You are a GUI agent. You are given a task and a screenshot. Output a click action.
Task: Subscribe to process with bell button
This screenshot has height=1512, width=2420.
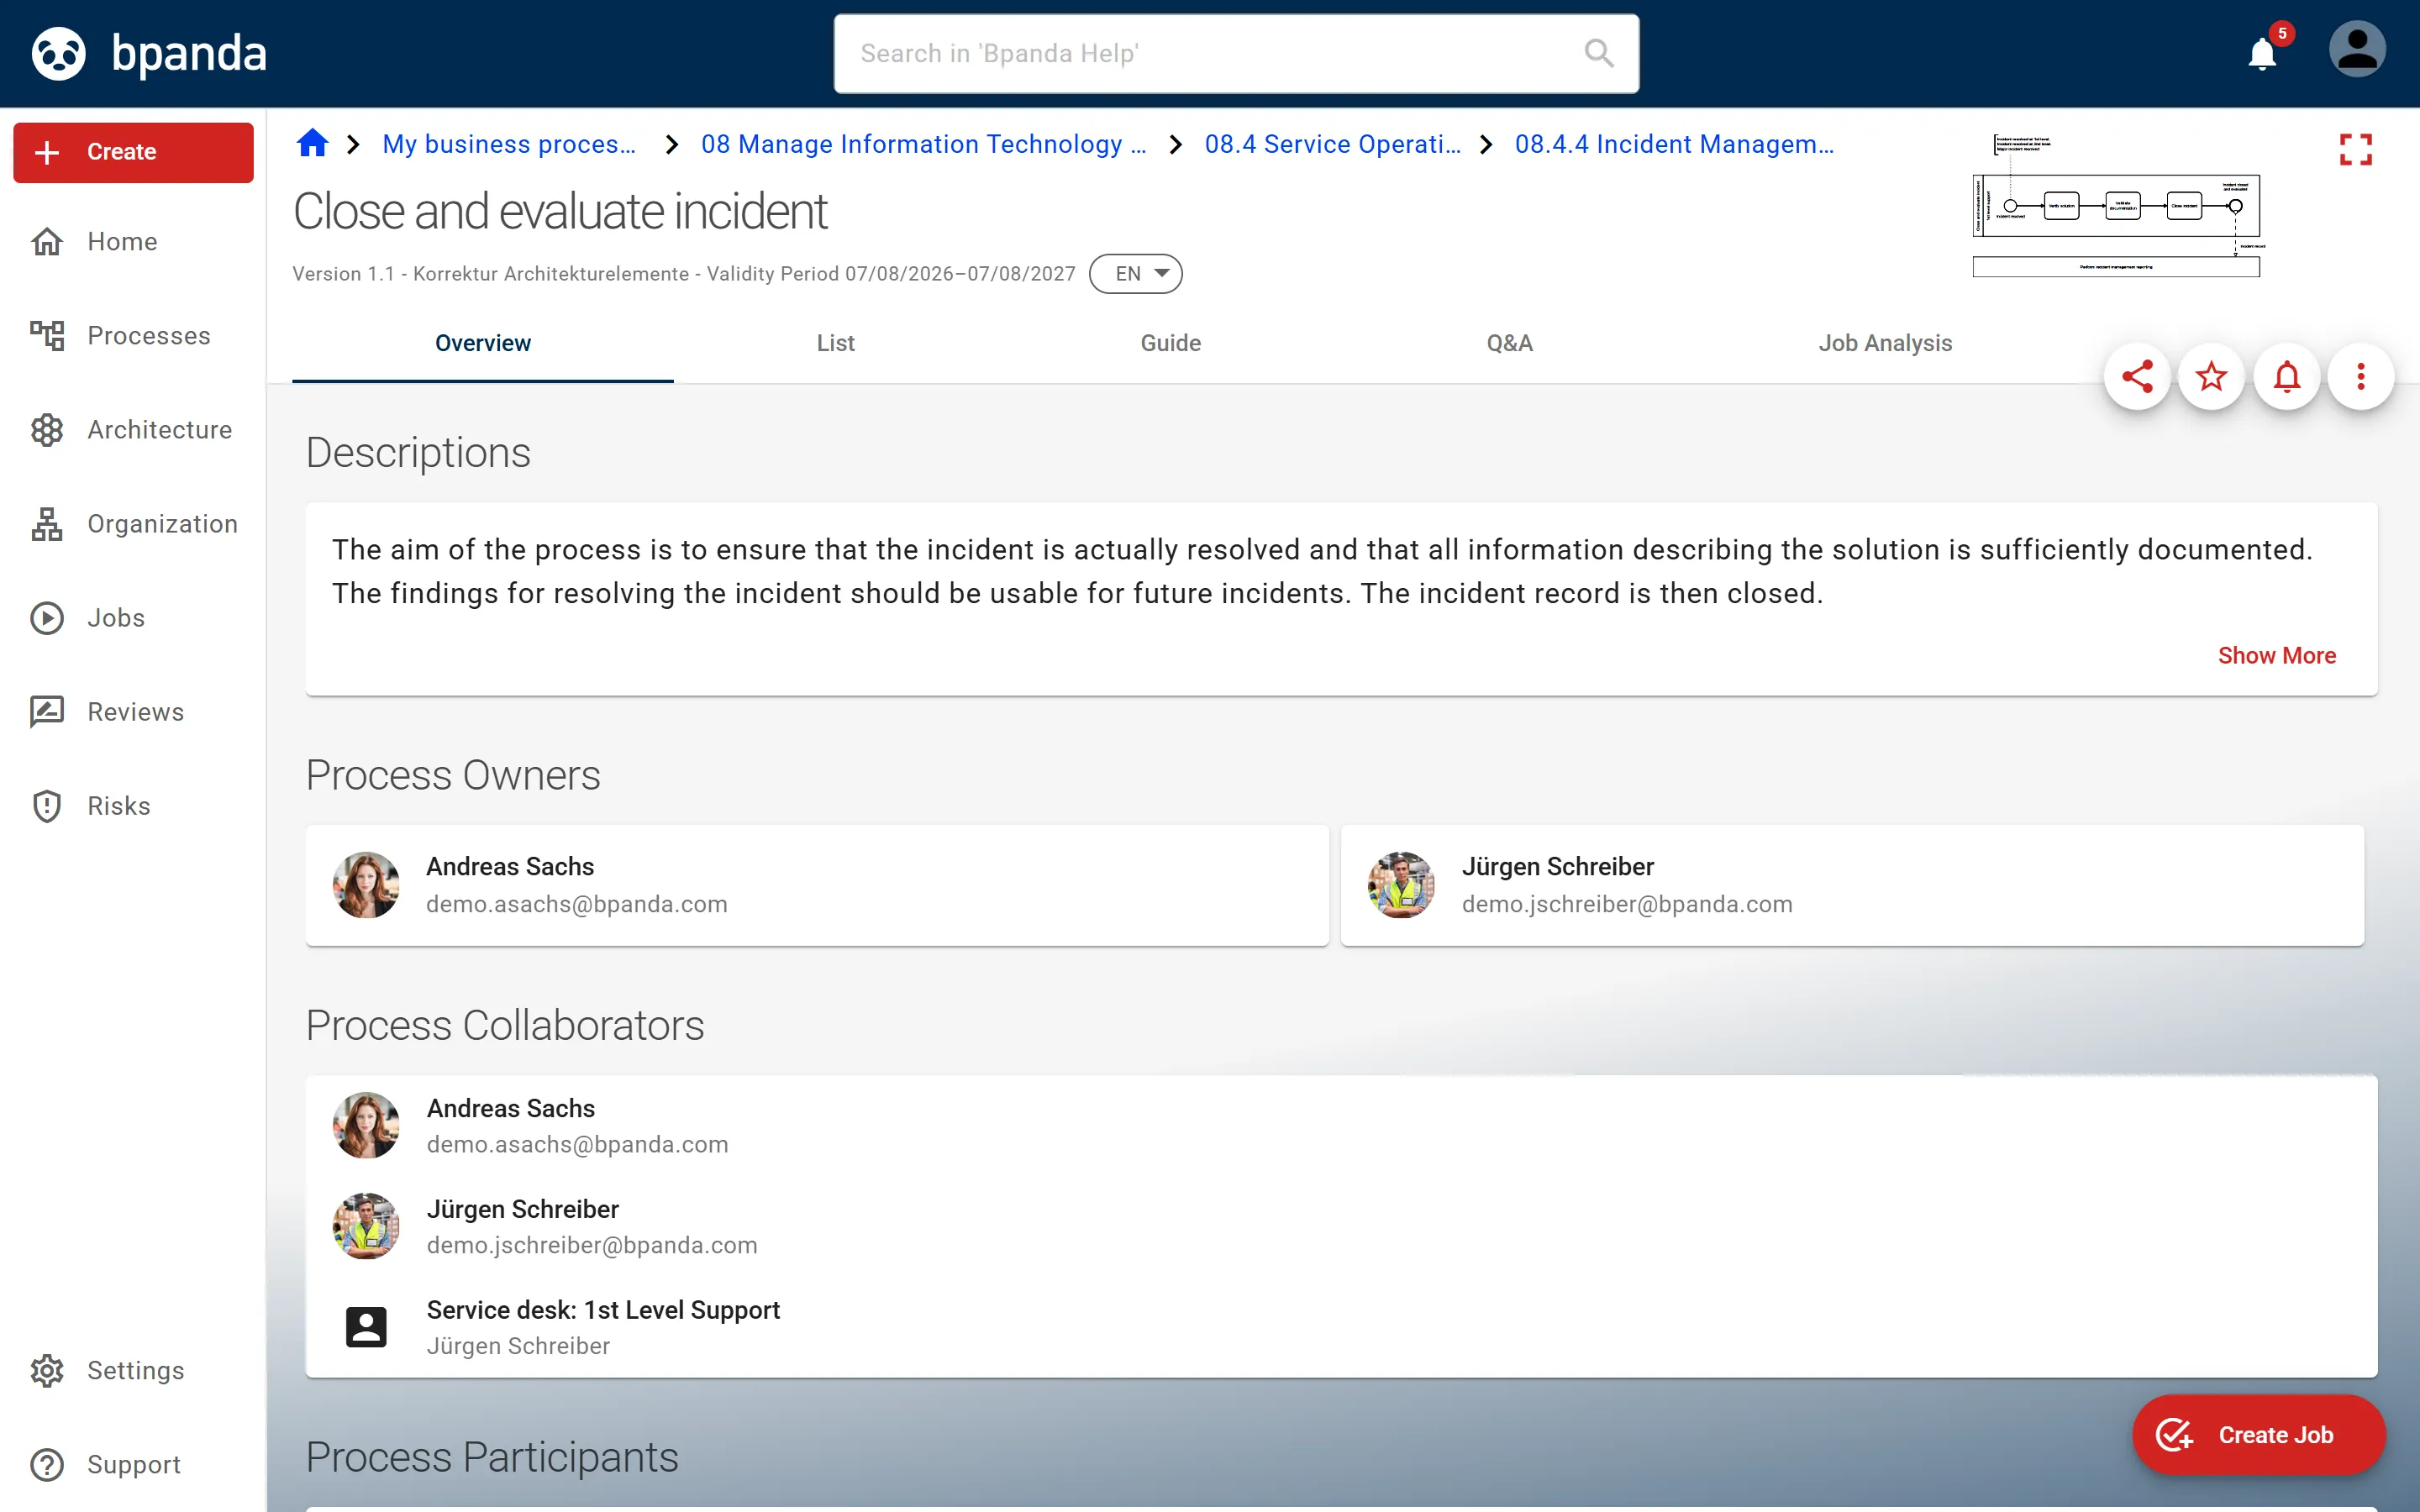pyautogui.click(x=2287, y=377)
